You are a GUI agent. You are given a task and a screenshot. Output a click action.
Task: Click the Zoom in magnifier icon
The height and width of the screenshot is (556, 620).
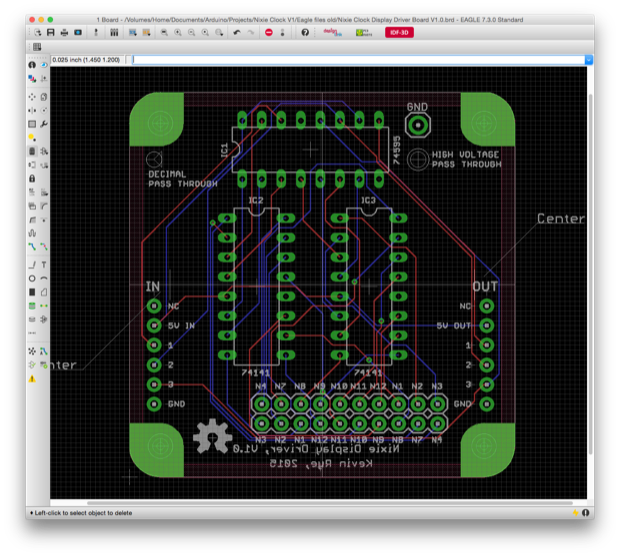point(178,32)
